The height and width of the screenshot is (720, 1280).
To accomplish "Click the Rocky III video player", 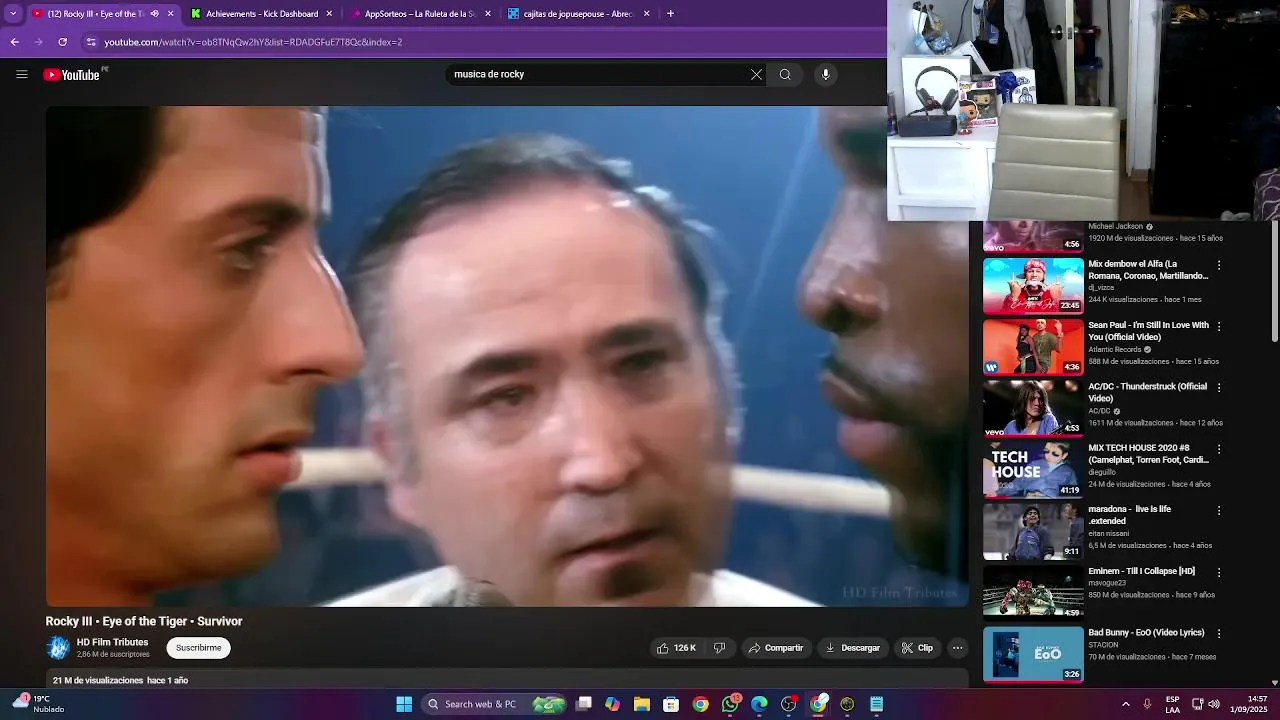I will coord(507,356).
